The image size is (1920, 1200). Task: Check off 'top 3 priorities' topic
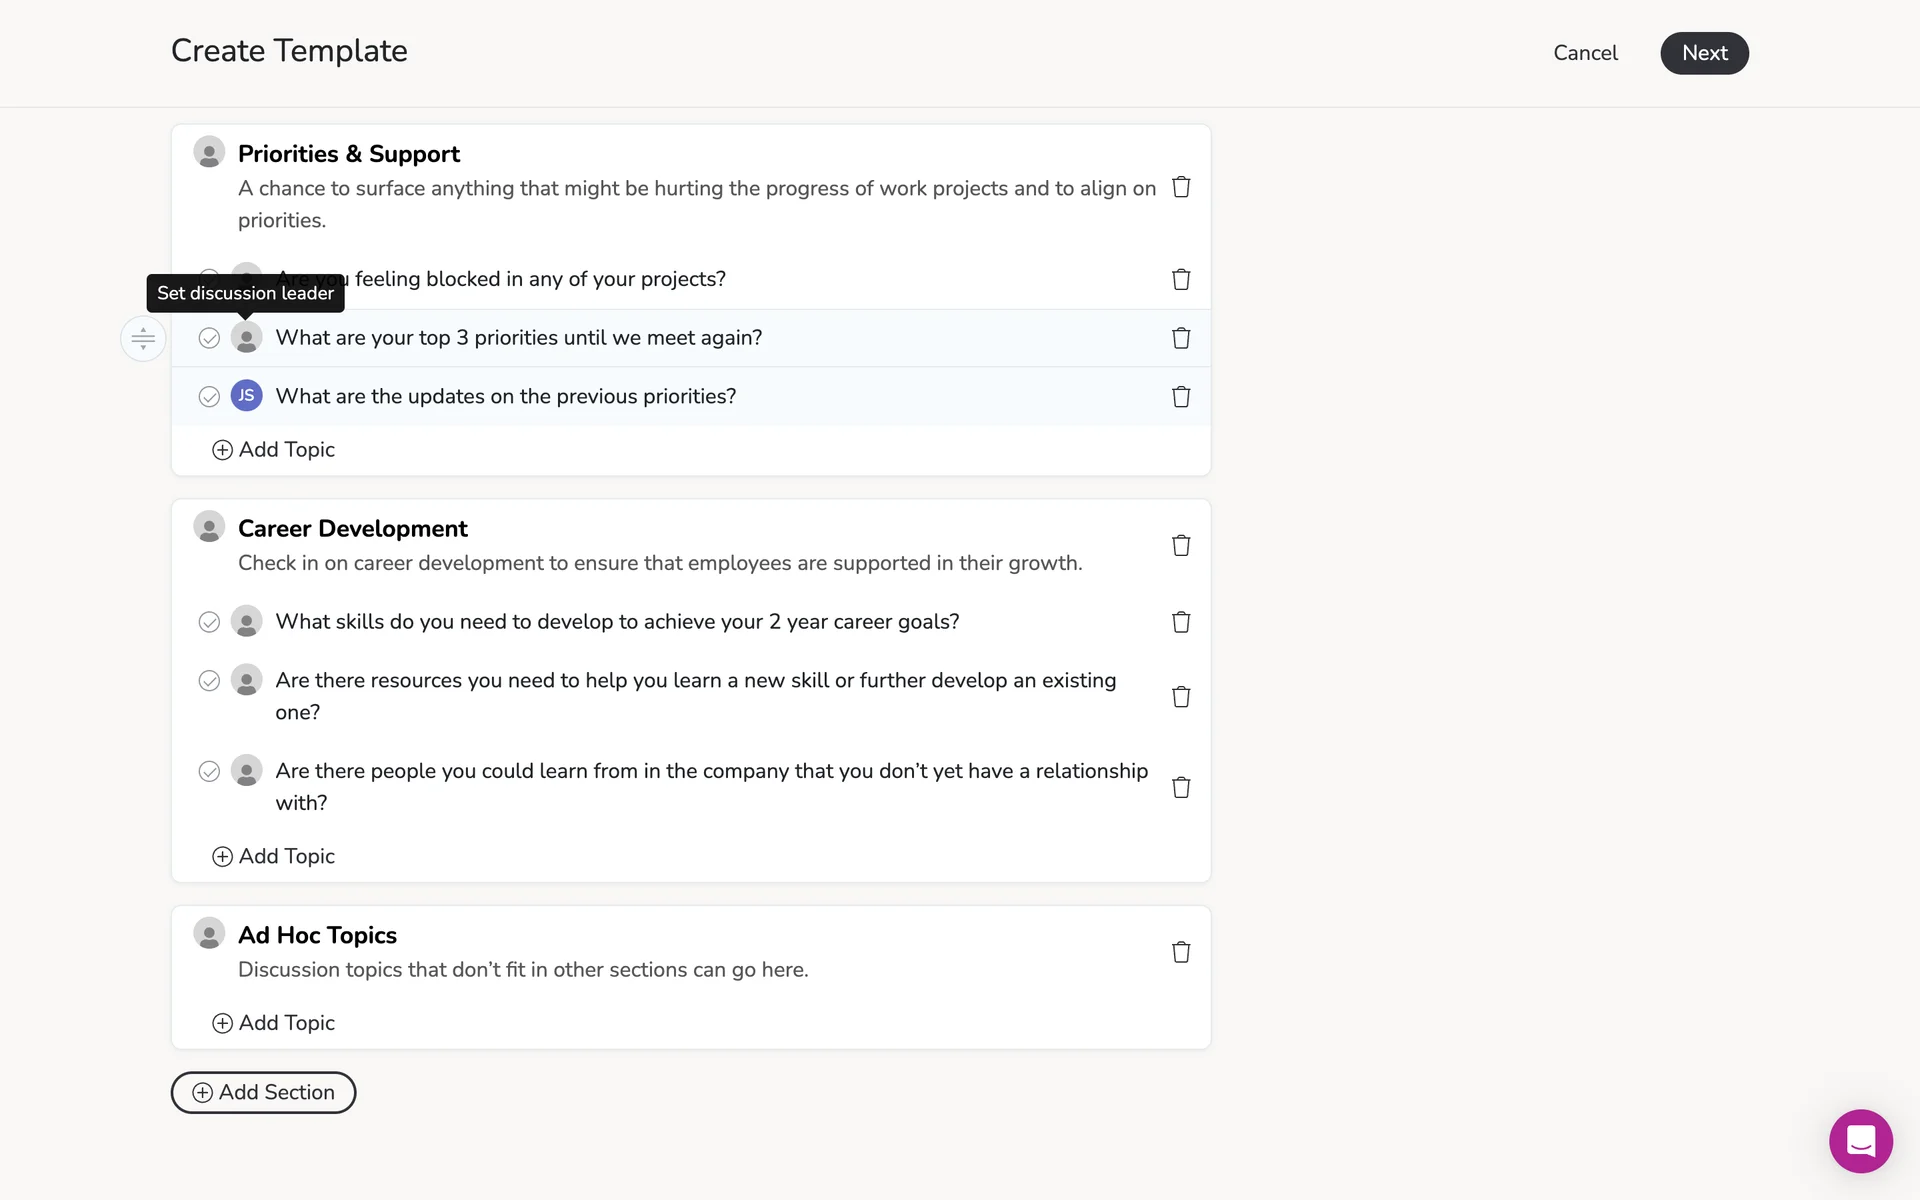pyautogui.click(x=209, y=338)
